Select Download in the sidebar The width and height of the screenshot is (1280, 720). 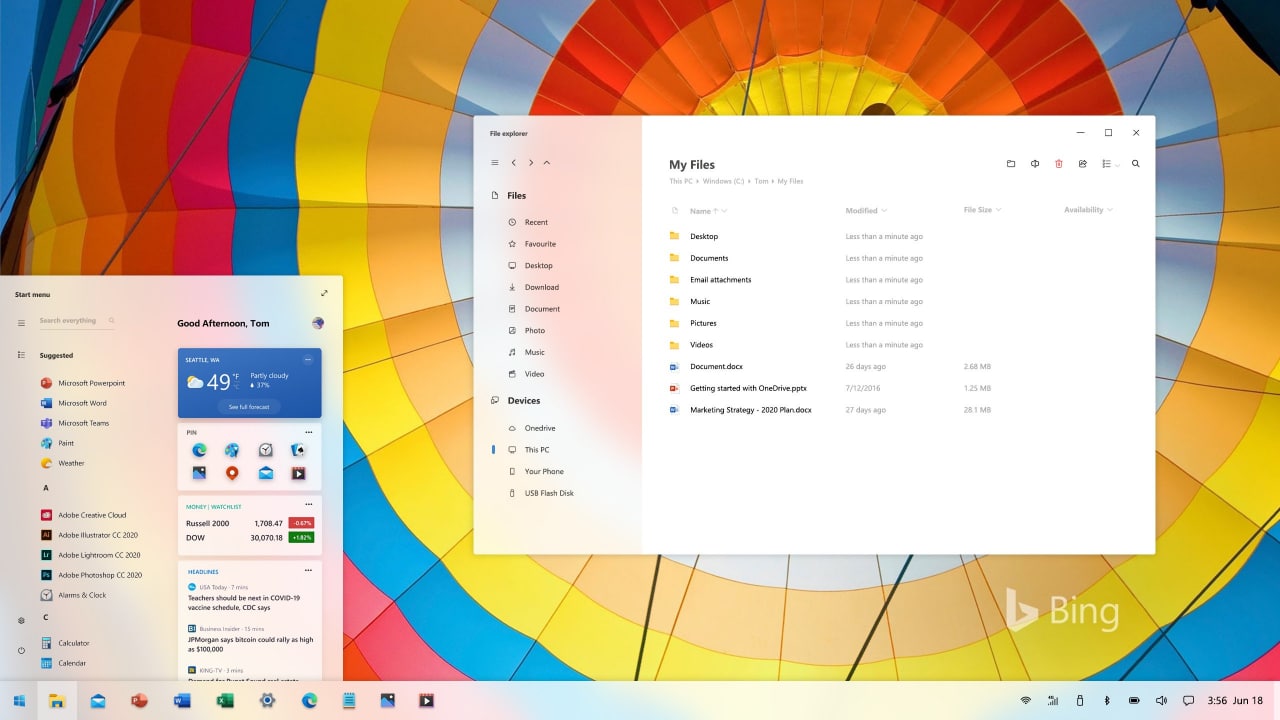pyautogui.click(x=533, y=287)
